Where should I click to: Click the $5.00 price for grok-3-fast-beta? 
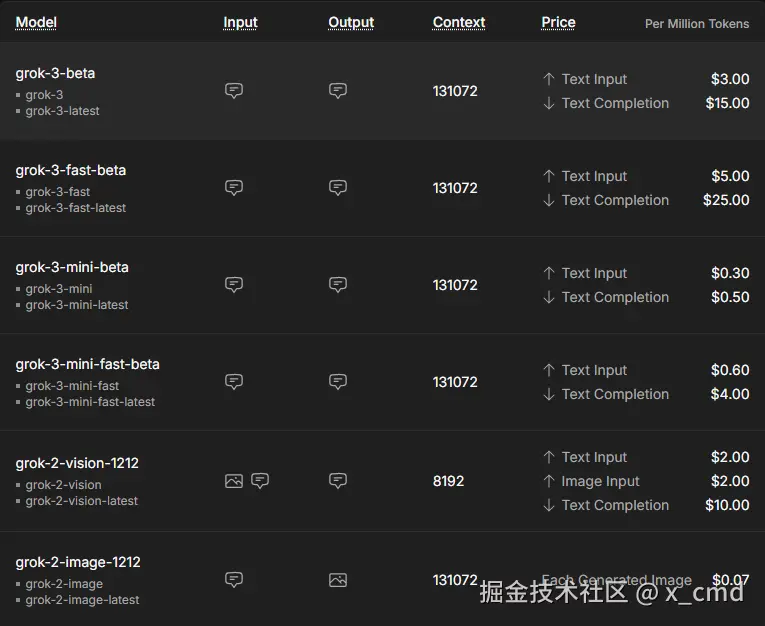(730, 176)
